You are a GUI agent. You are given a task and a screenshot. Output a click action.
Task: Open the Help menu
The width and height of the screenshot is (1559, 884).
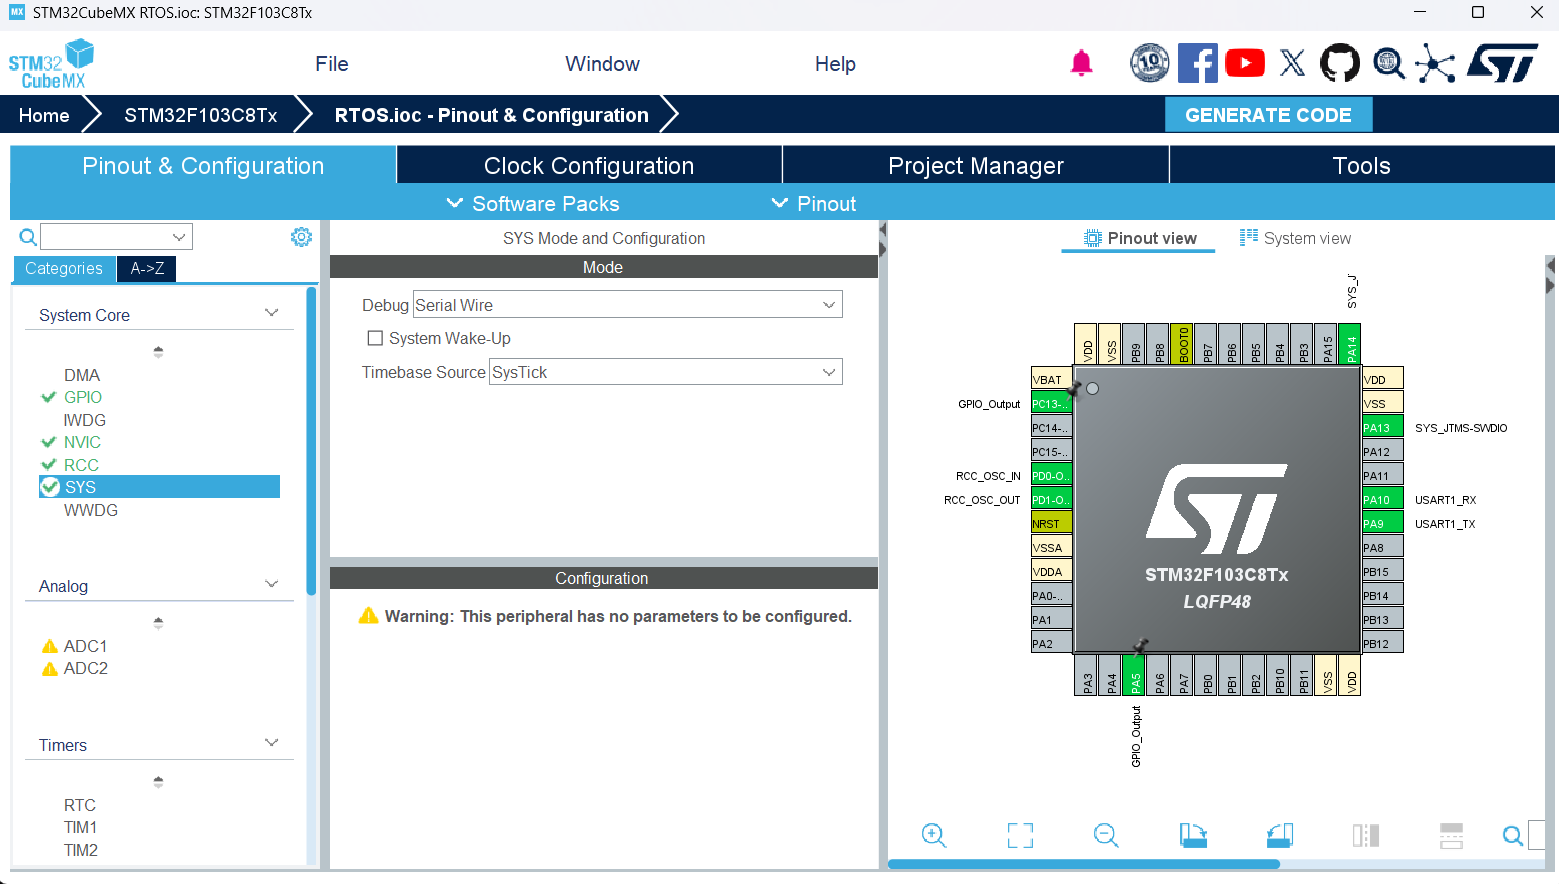(x=835, y=64)
